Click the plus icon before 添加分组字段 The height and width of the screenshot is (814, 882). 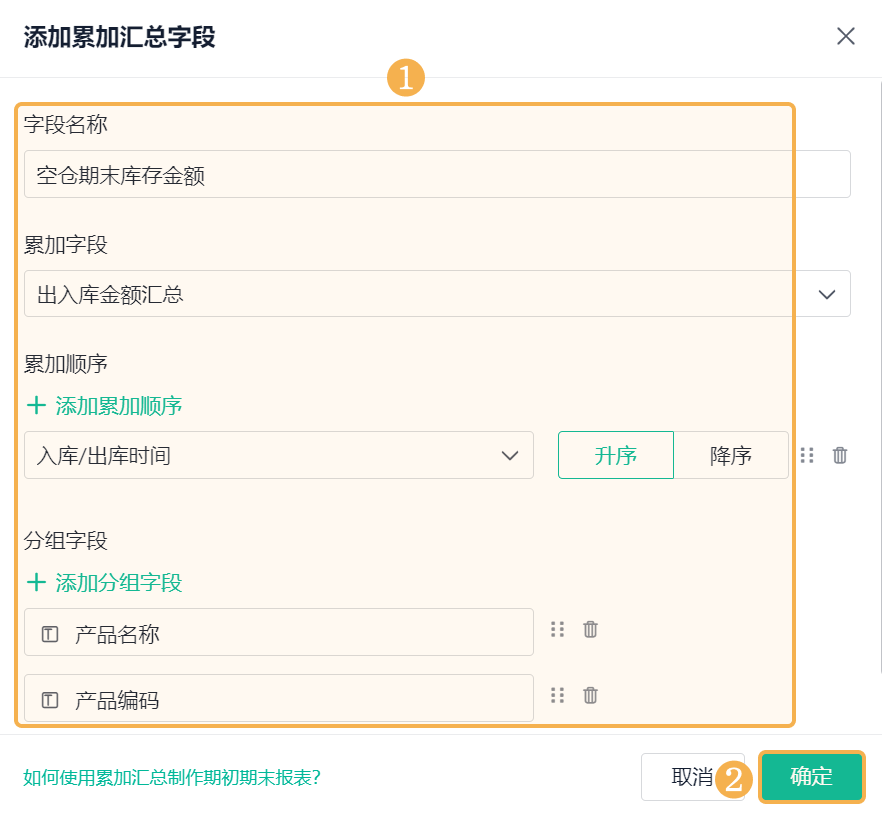point(37,582)
